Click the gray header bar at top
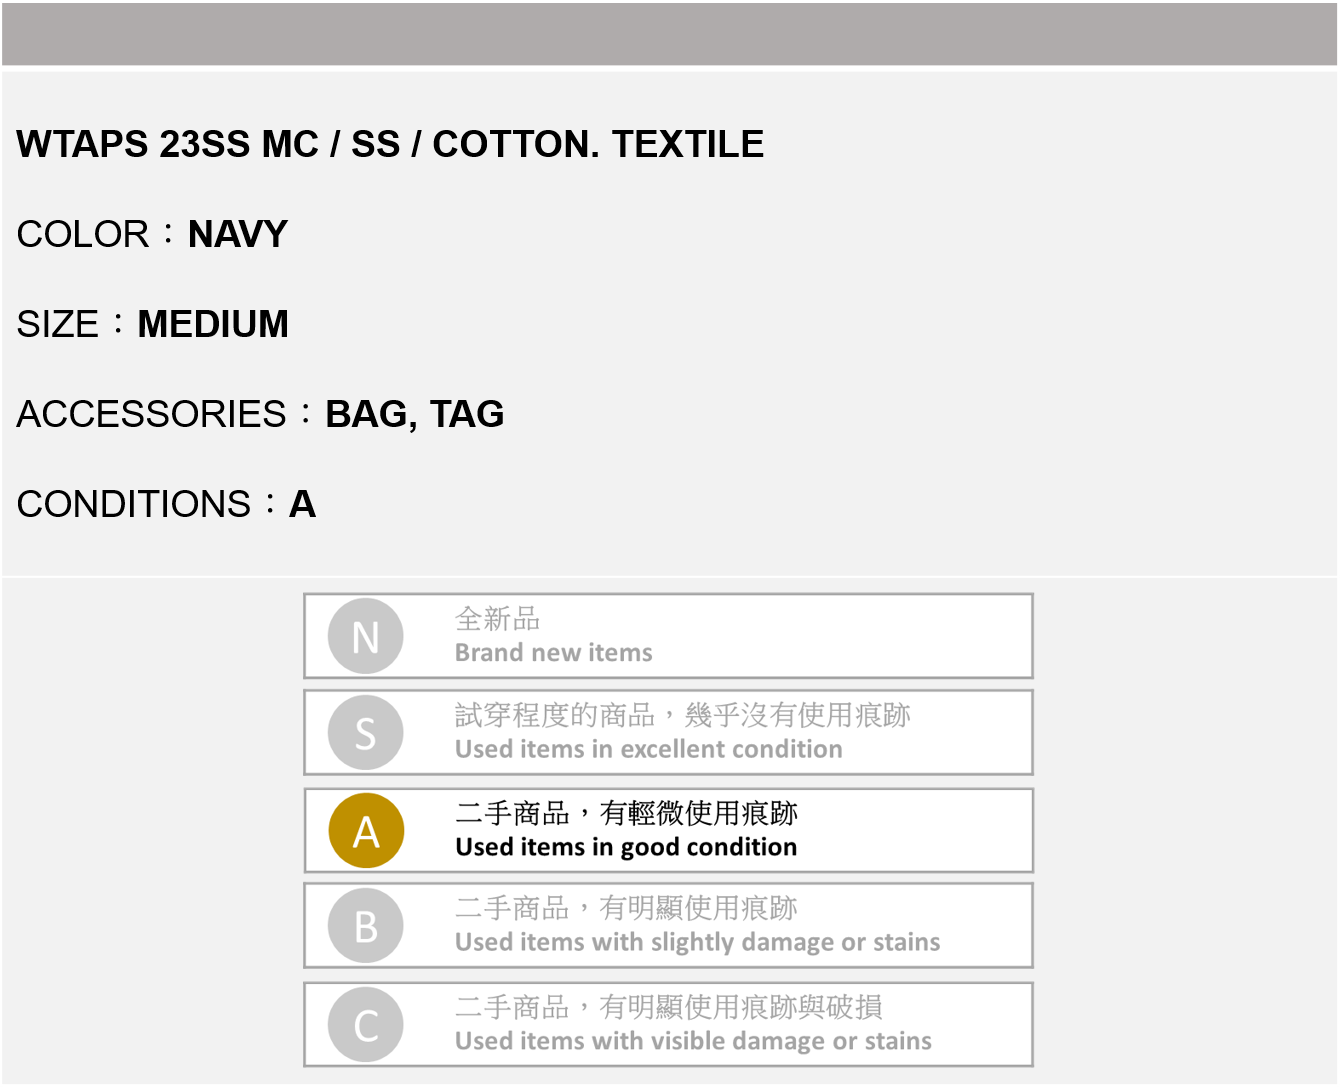 670,34
